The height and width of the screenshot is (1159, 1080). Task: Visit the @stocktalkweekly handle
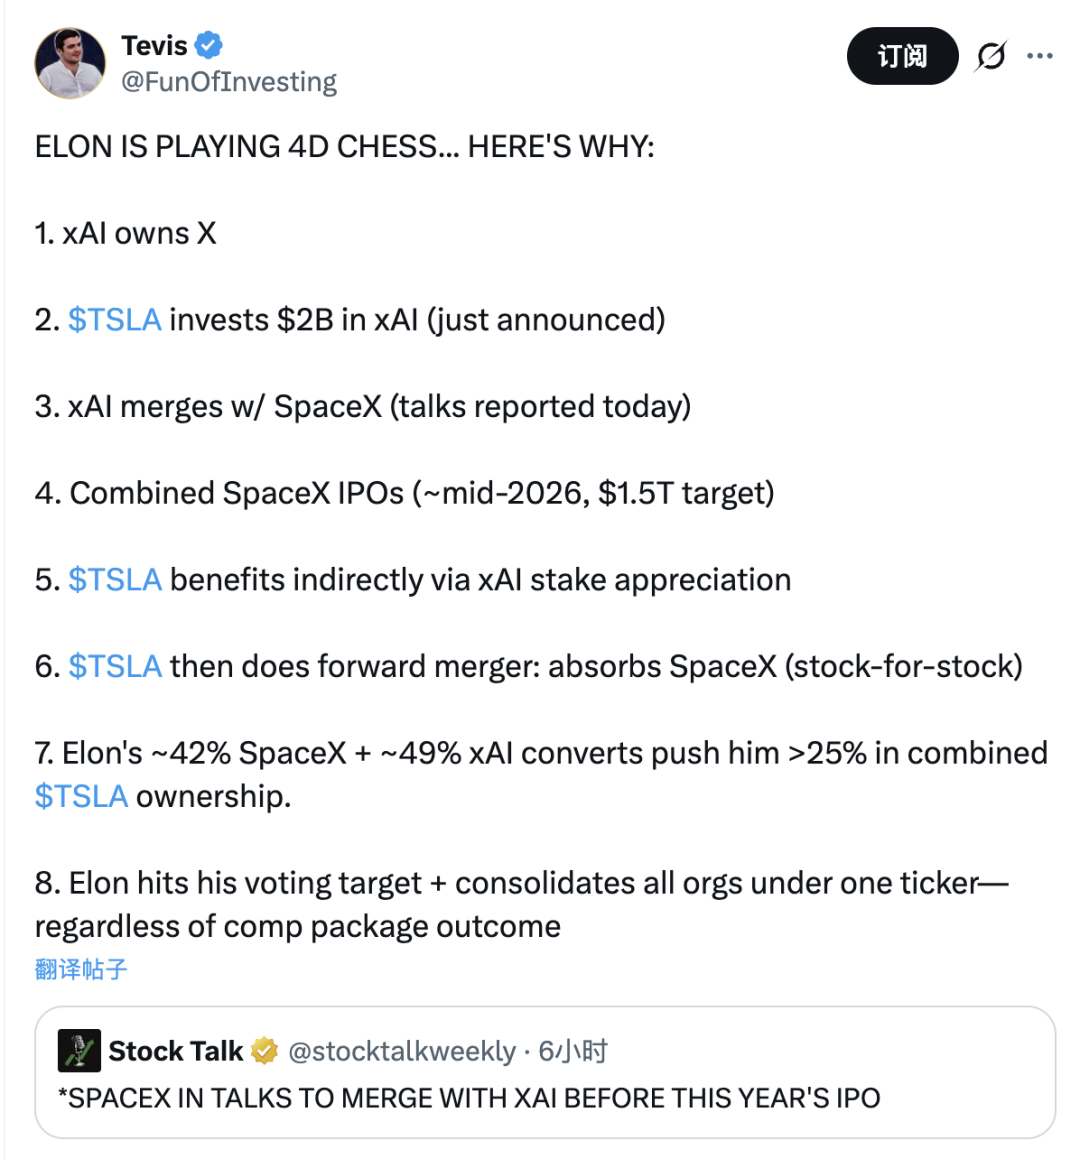coord(402,1051)
